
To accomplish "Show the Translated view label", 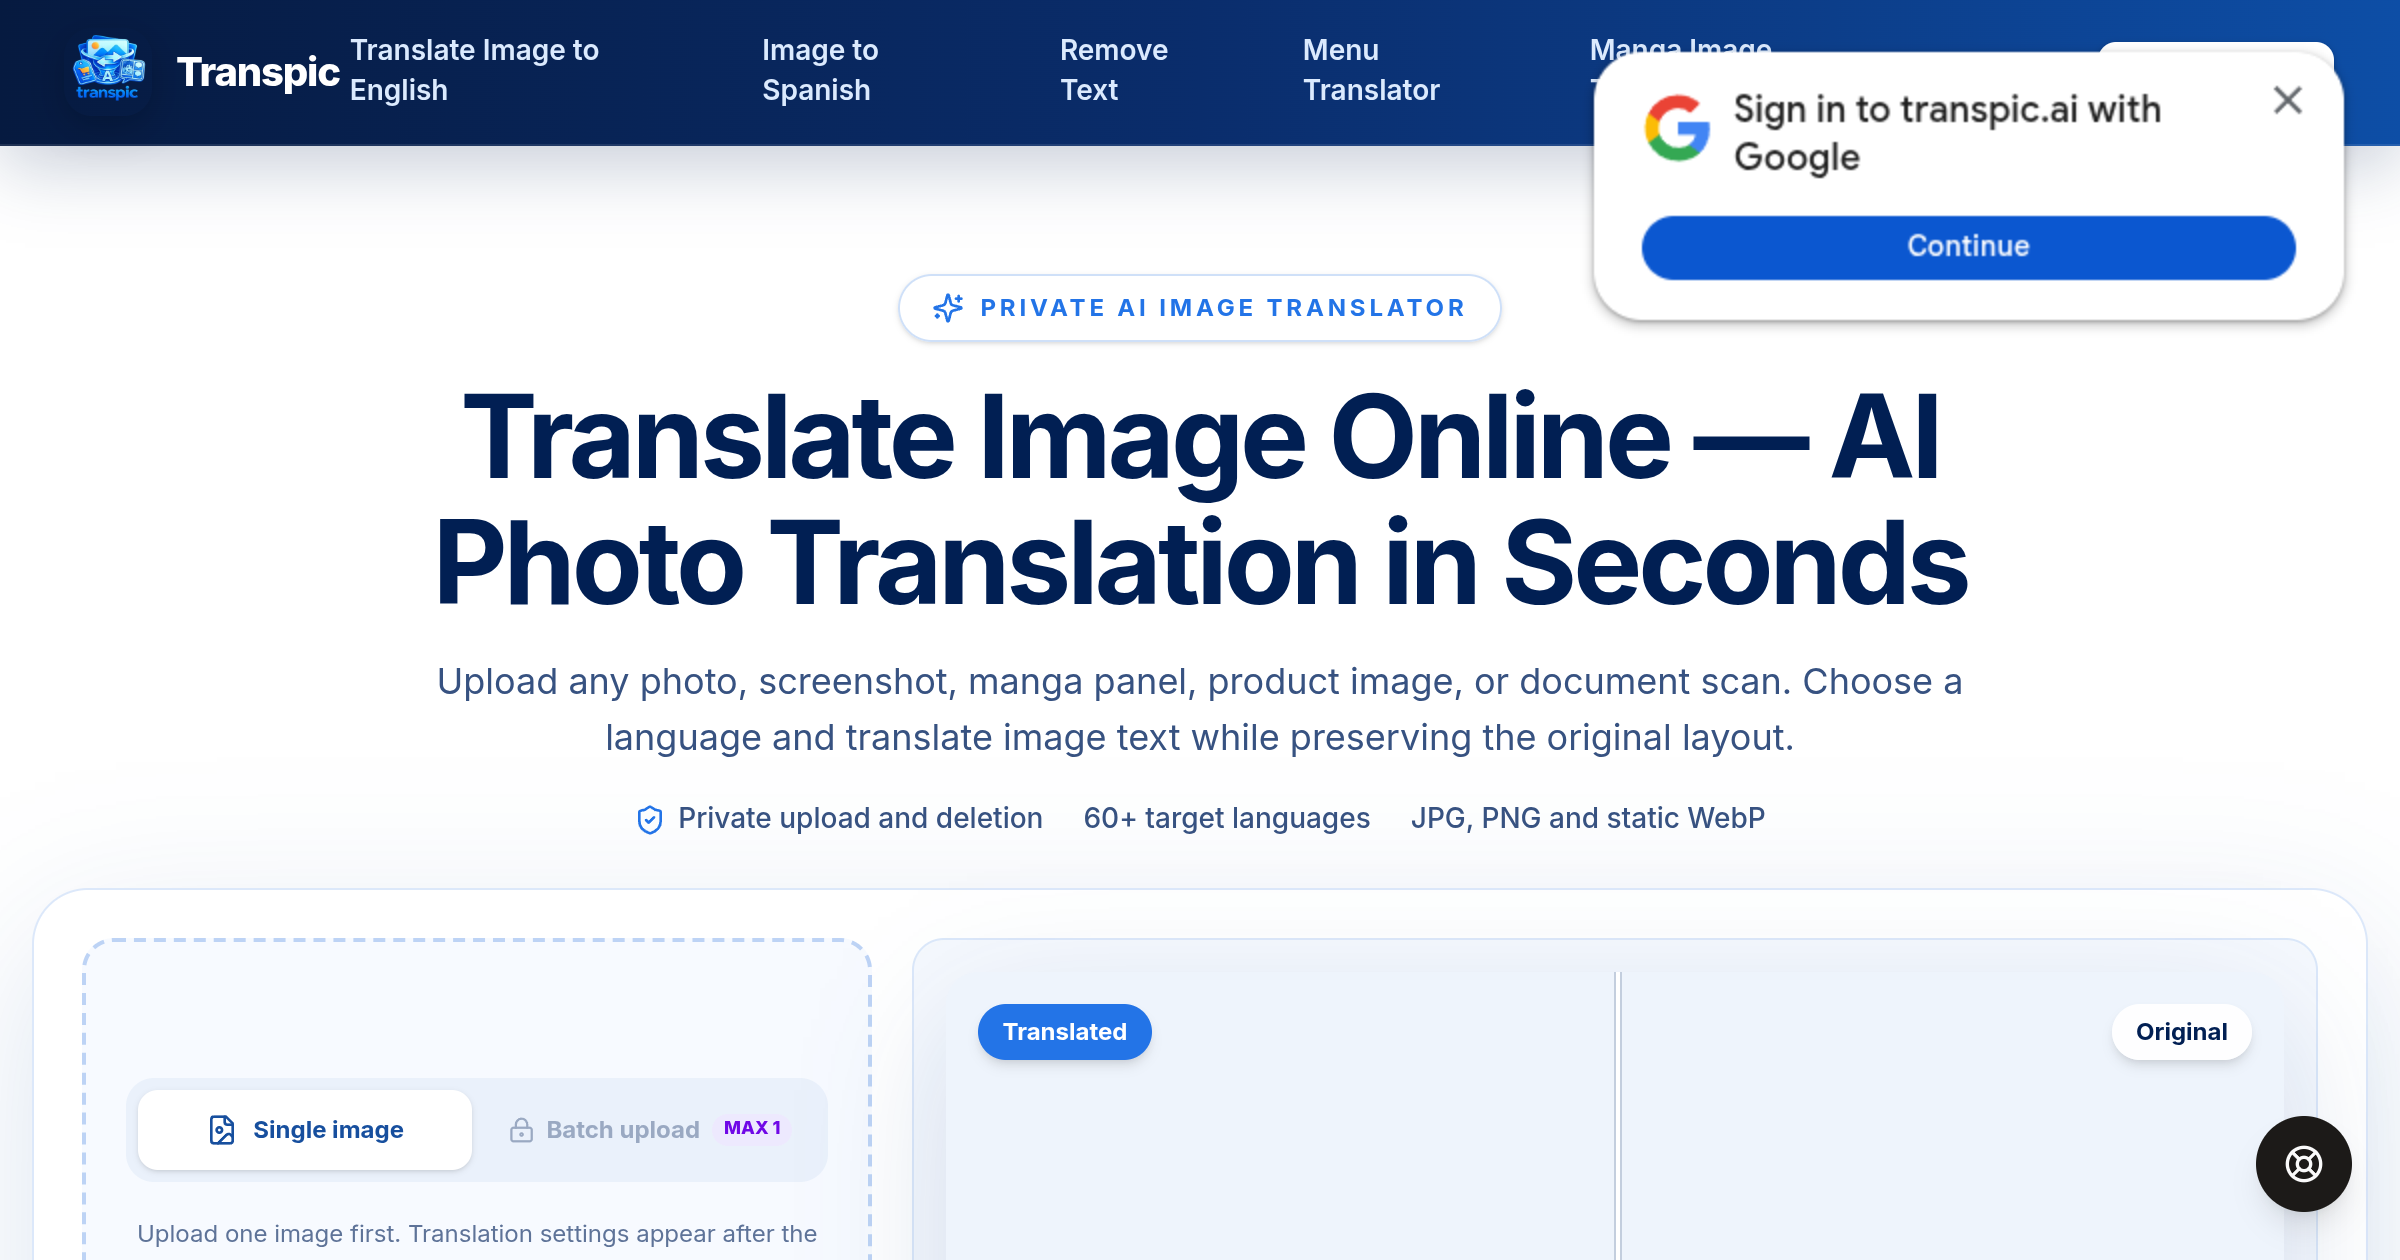I will click(x=1065, y=1032).
